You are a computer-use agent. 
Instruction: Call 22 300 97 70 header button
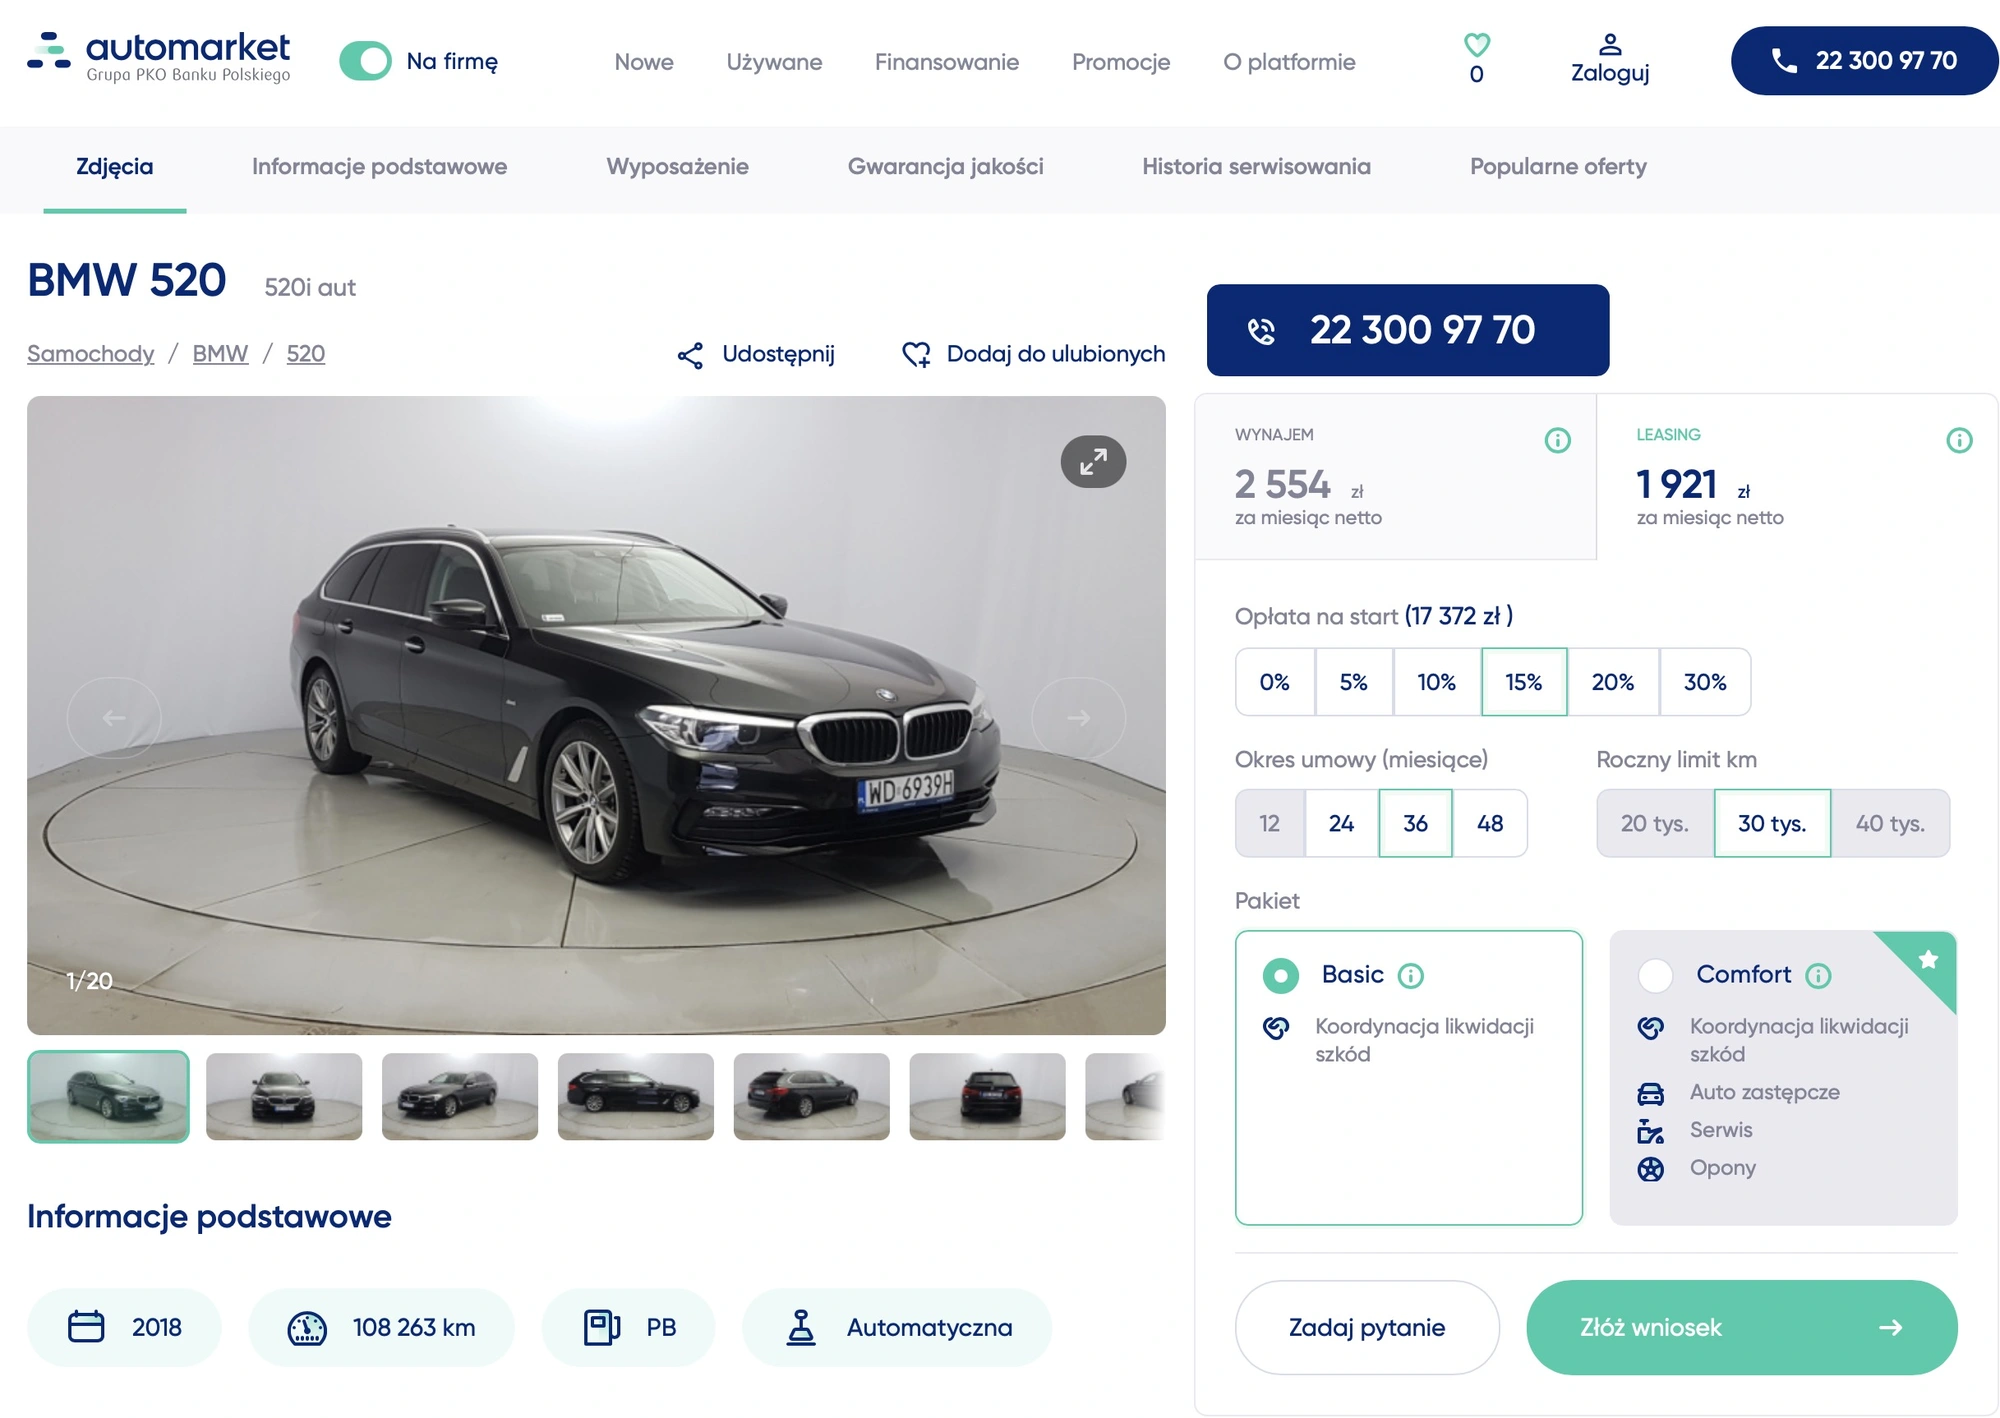point(1864,61)
